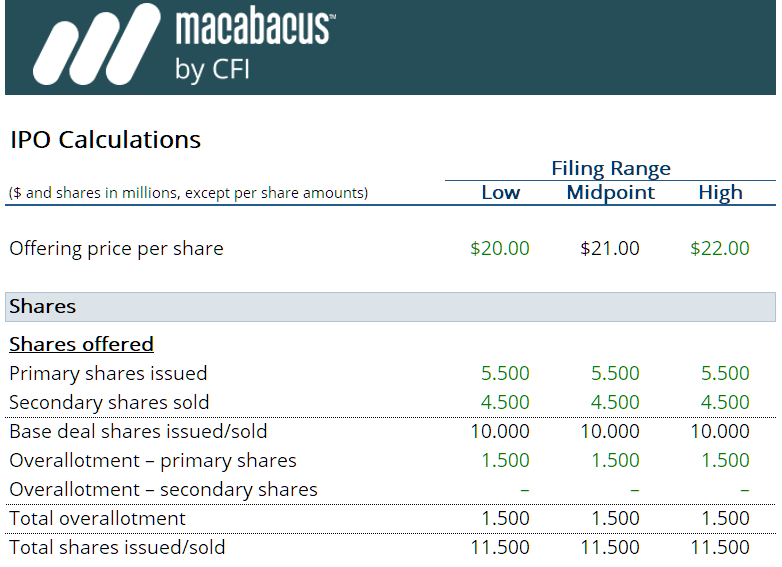Select the Midpoint column header

(610, 193)
